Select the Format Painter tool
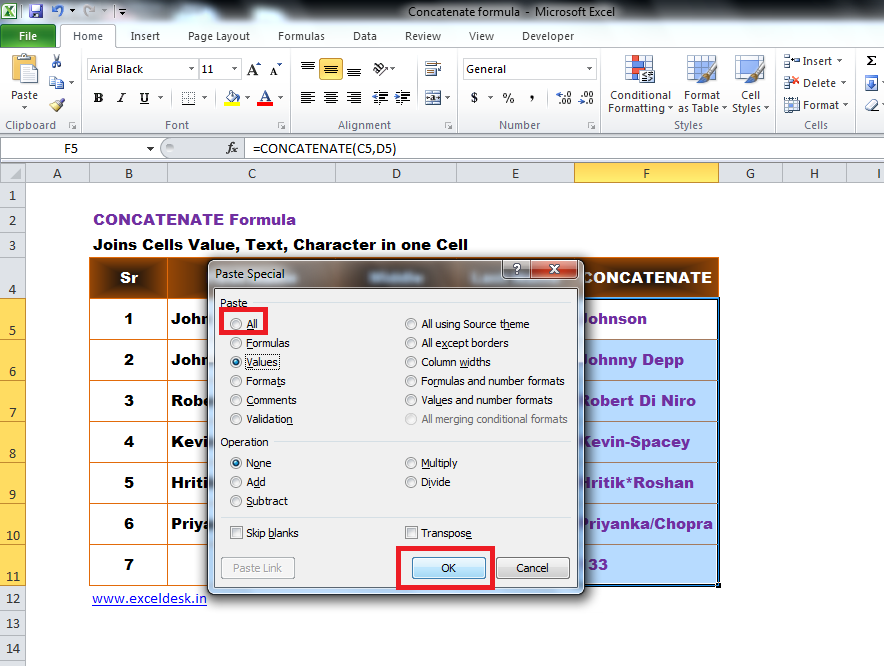 coord(57,103)
